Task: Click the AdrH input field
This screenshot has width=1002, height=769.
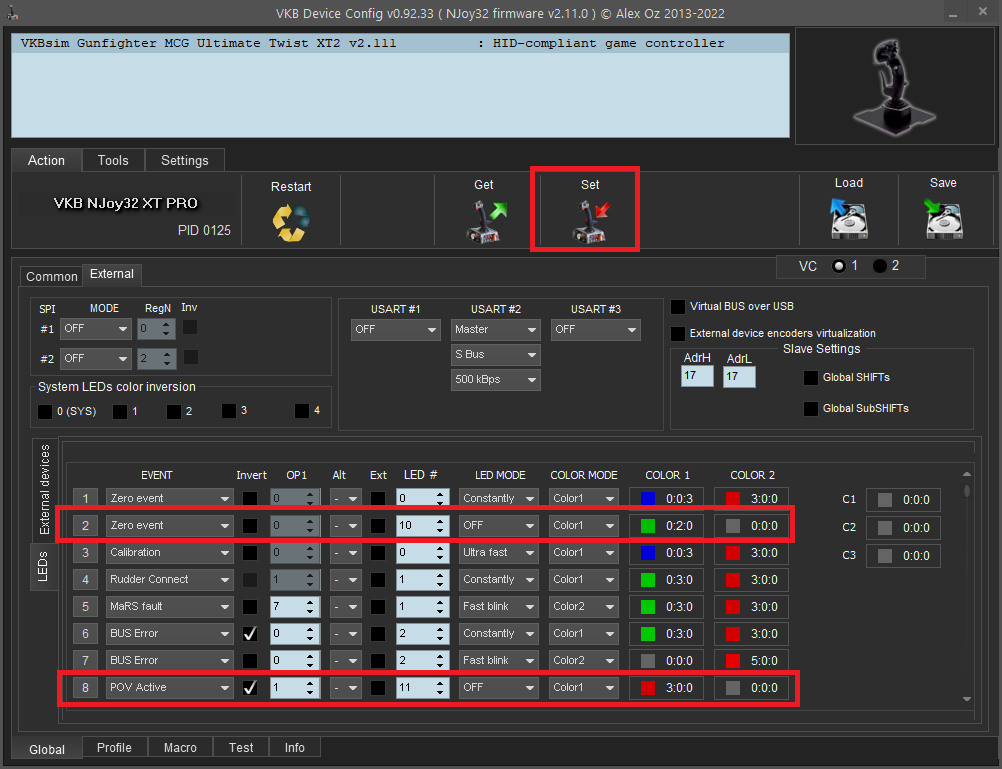Action: coord(697,377)
